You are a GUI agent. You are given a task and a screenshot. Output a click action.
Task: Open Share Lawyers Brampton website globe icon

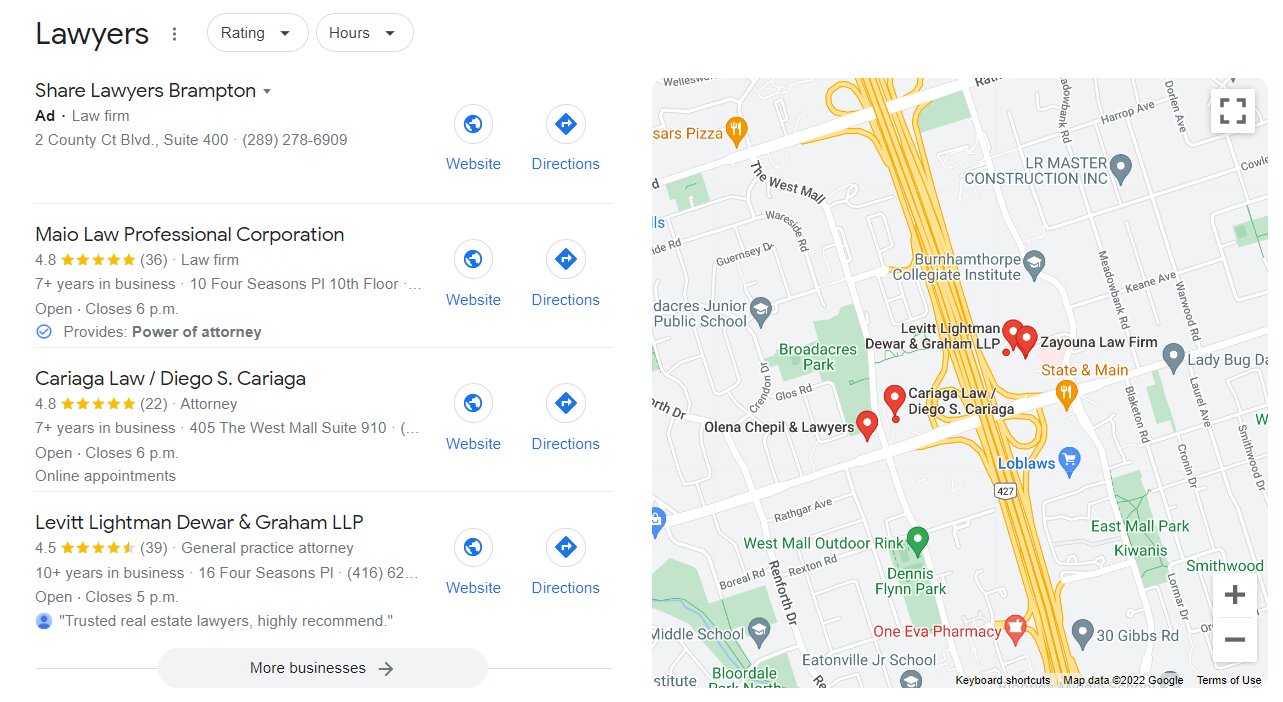click(x=473, y=125)
